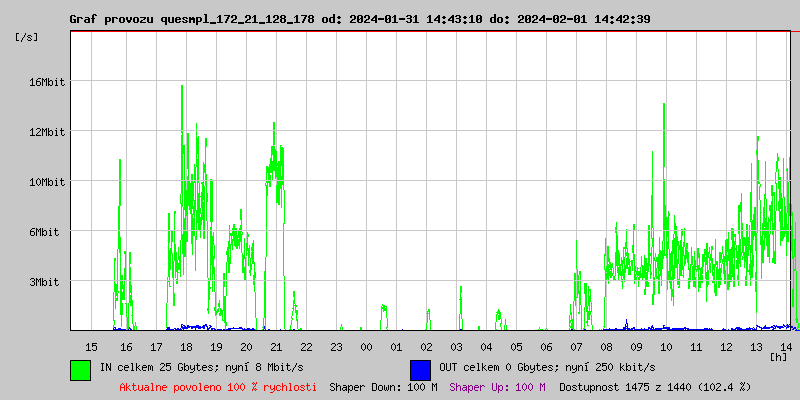Click the [/s] unit label
This screenshot has height=400, width=800.
(x=28, y=37)
